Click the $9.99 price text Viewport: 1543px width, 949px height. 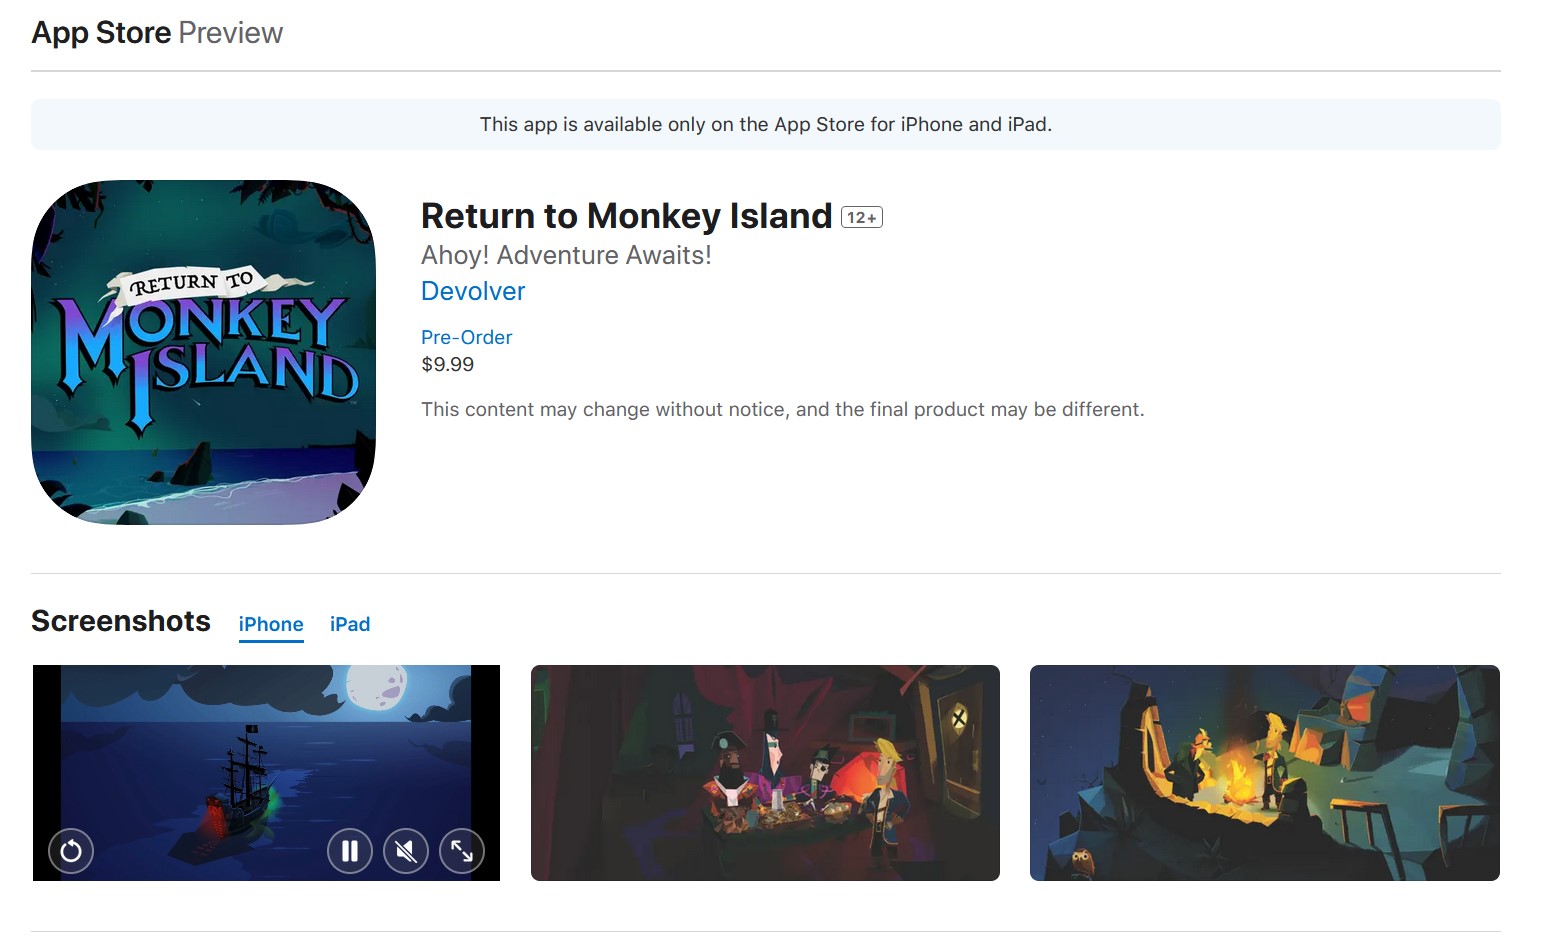pyautogui.click(x=448, y=364)
